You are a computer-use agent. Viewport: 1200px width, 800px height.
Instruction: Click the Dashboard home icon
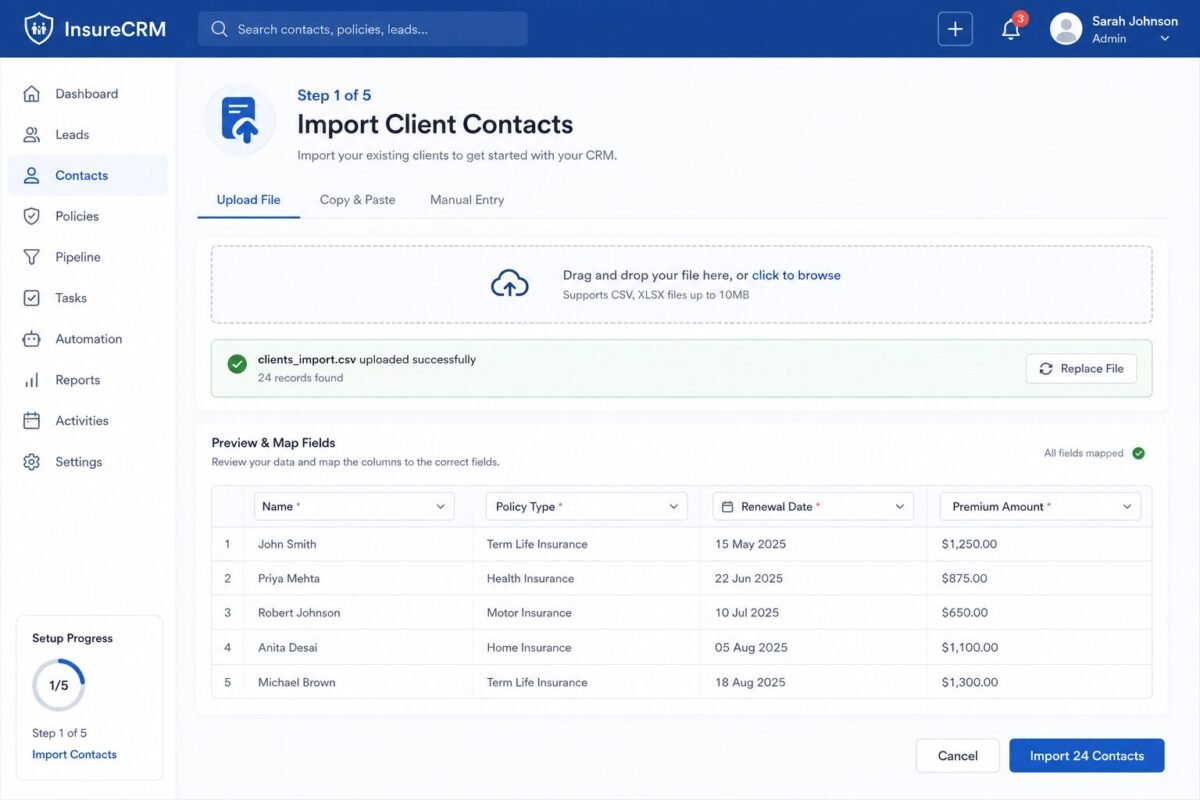pyautogui.click(x=32, y=94)
